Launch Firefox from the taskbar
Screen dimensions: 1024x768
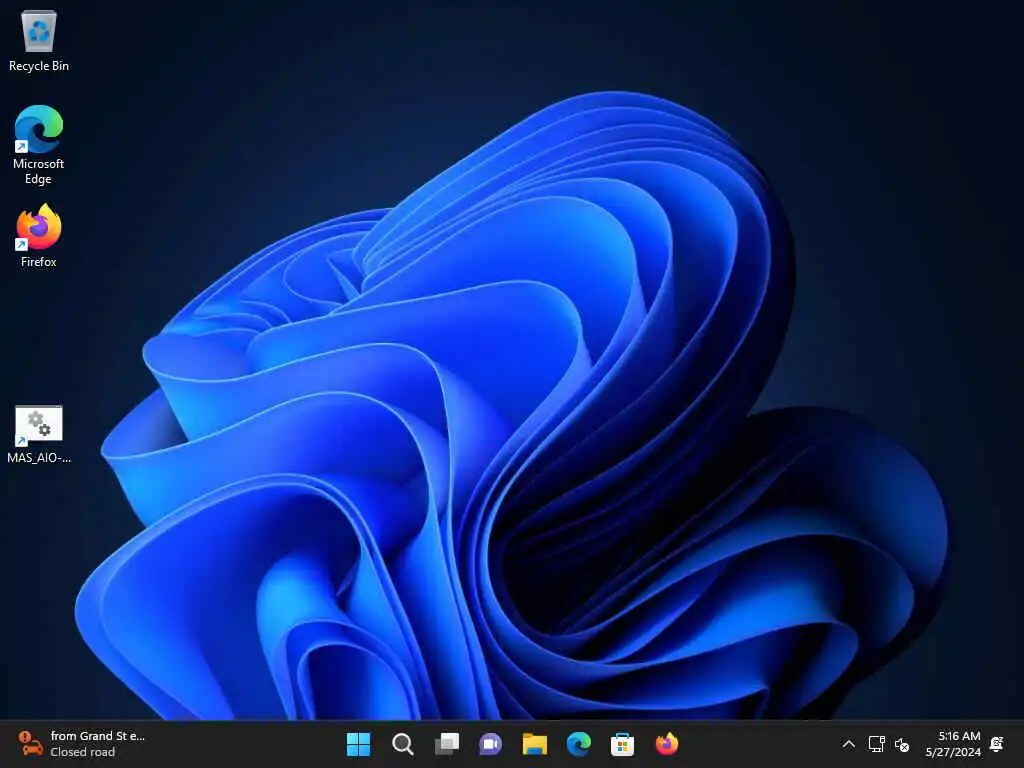667,744
